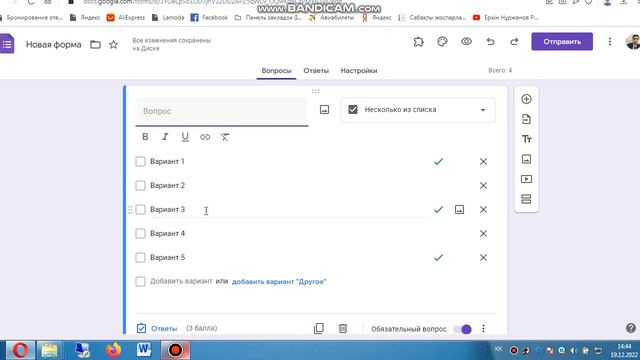
Task: Add title and description from sidebar
Action: point(526,139)
